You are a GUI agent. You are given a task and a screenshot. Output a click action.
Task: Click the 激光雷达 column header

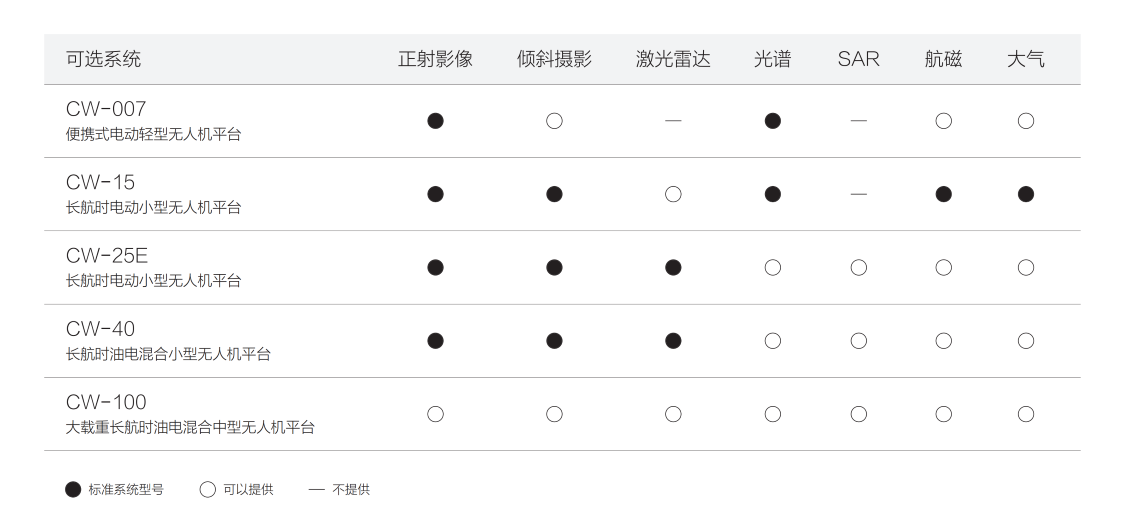click(x=673, y=59)
